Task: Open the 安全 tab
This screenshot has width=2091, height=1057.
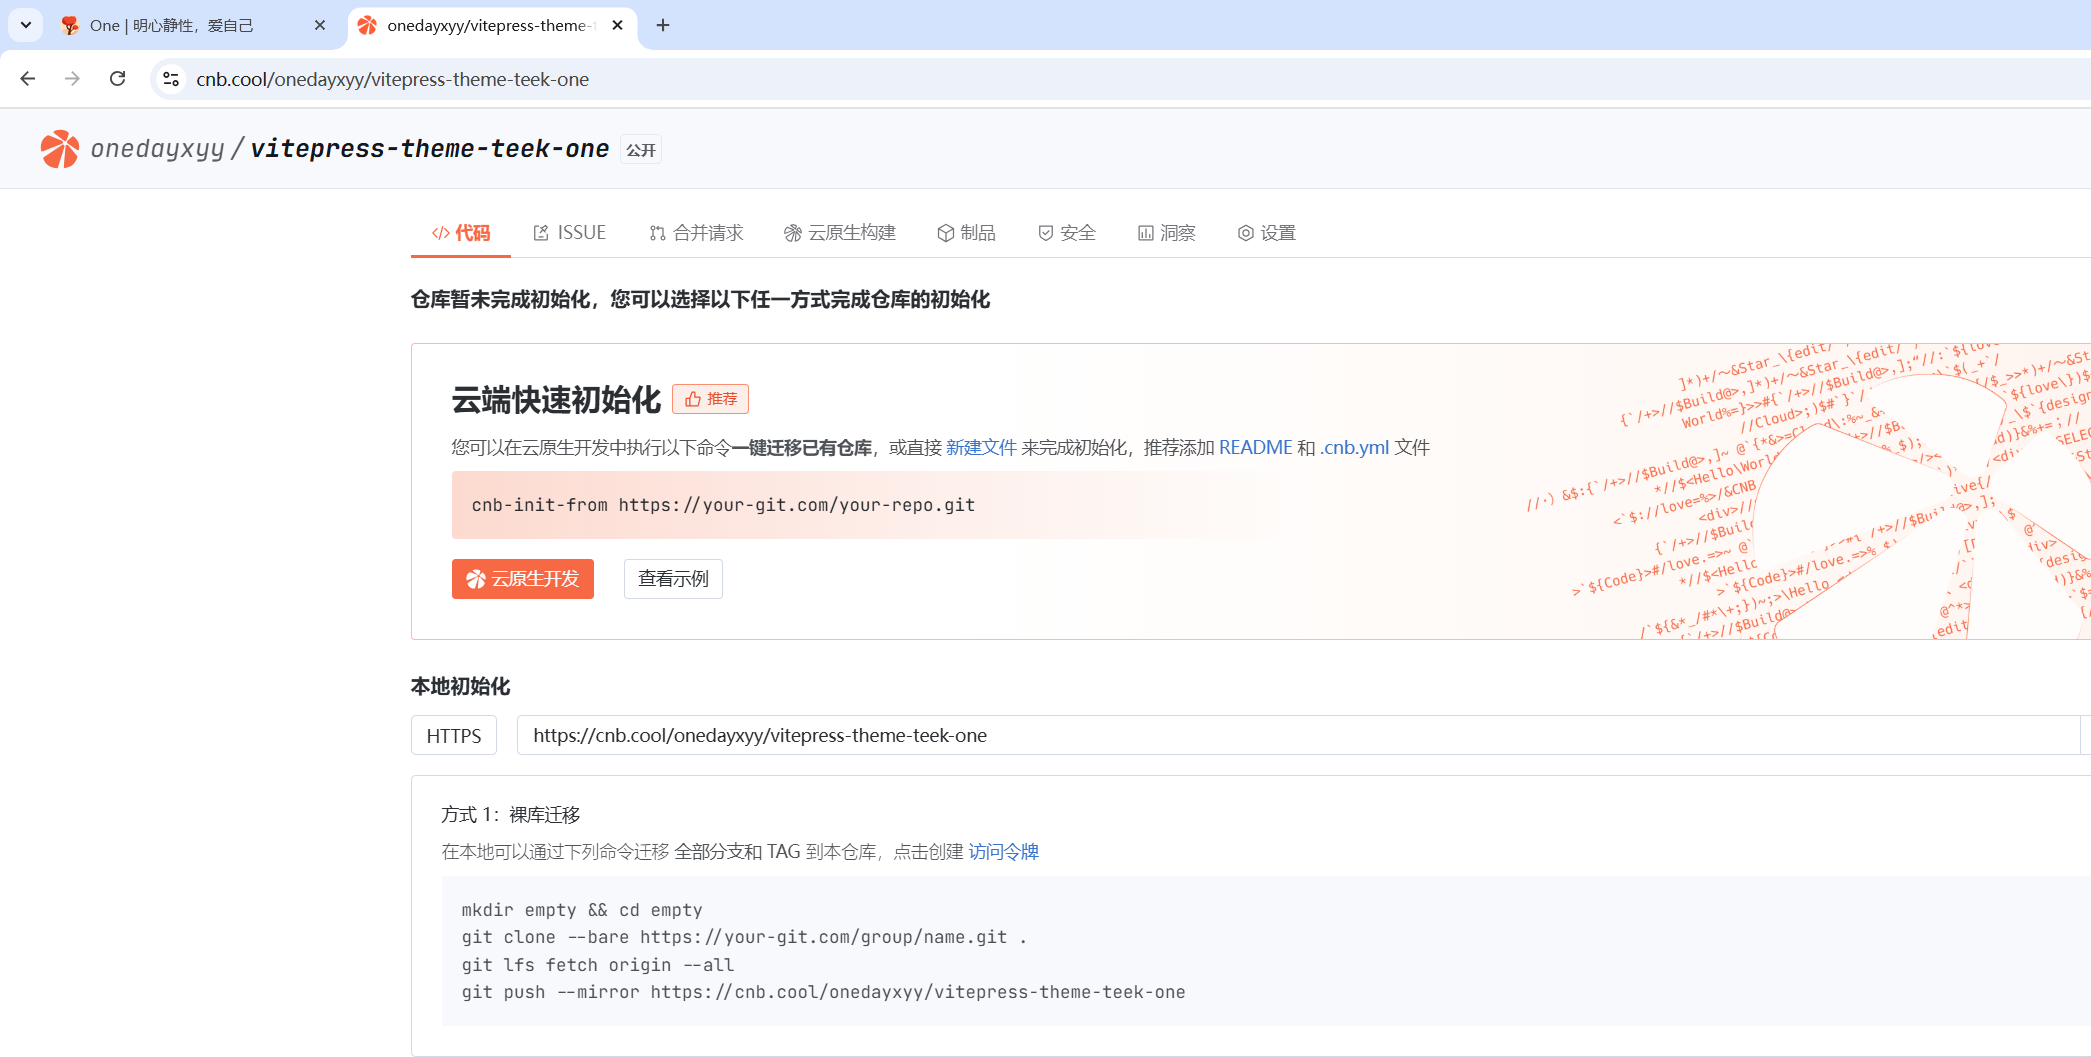Action: (1067, 233)
